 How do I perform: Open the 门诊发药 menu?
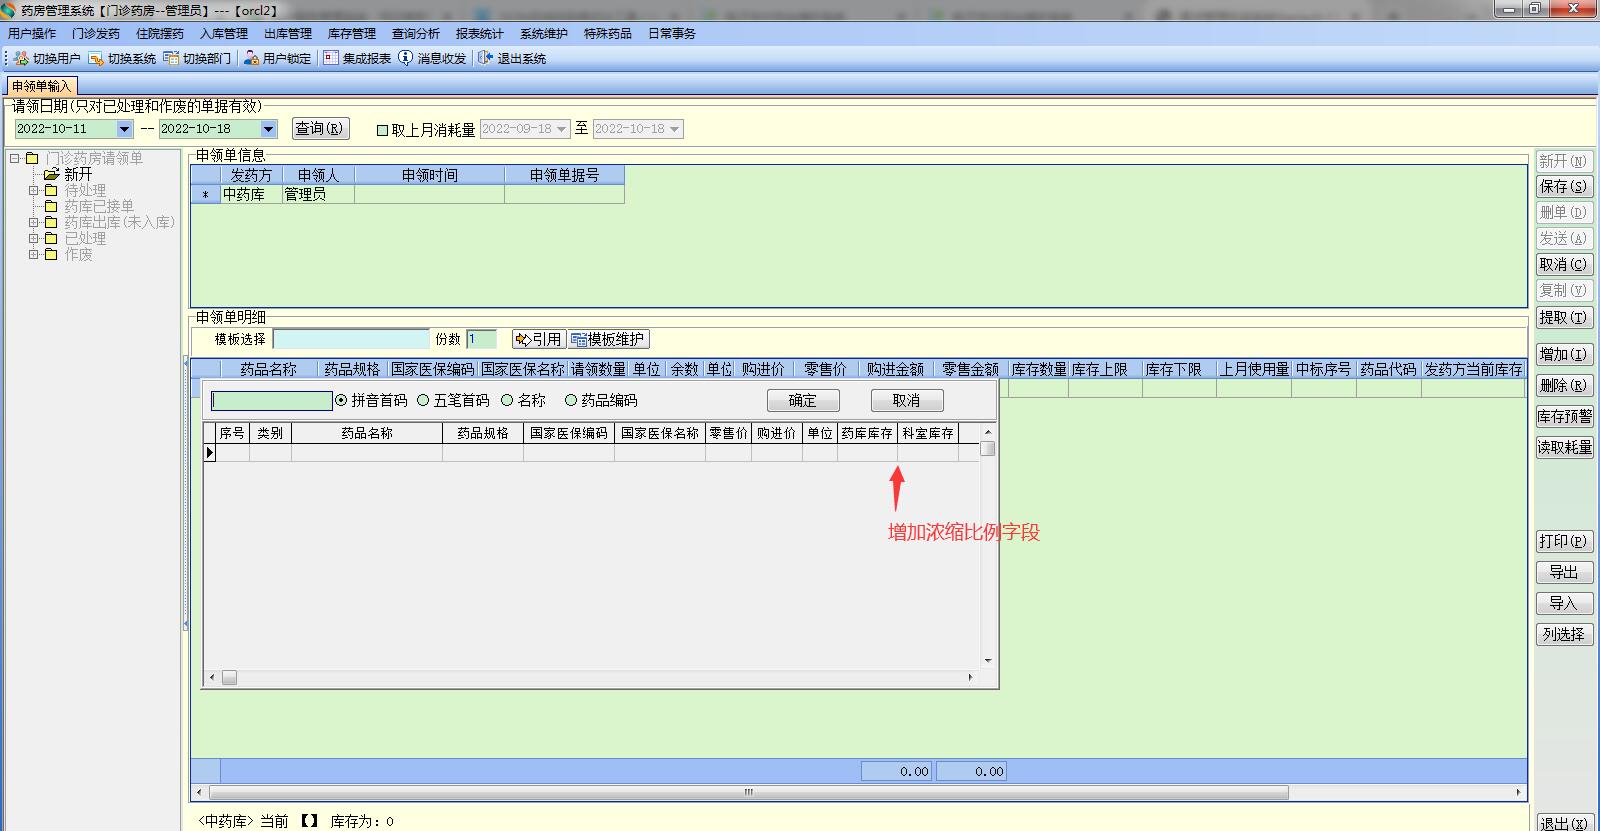point(96,33)
